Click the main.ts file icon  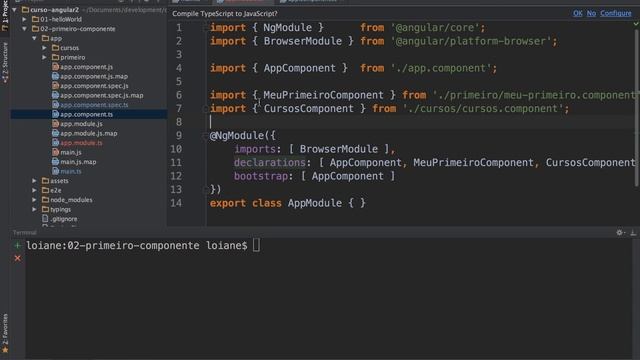point(56,171)
